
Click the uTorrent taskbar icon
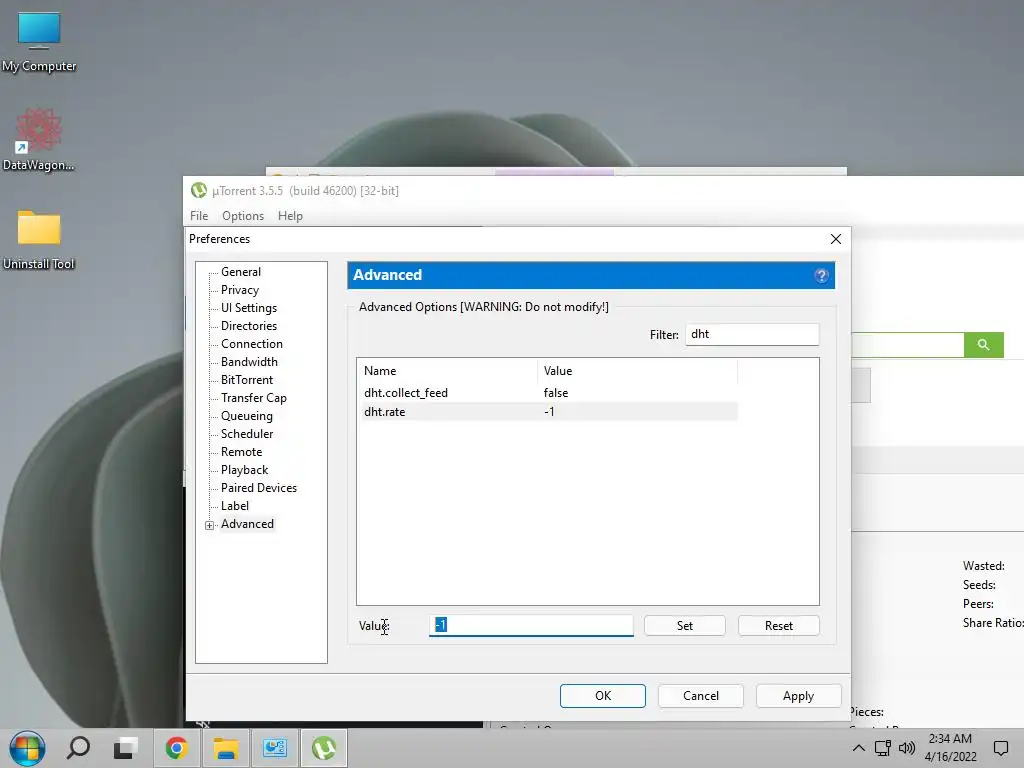click(x=324, y=748)
